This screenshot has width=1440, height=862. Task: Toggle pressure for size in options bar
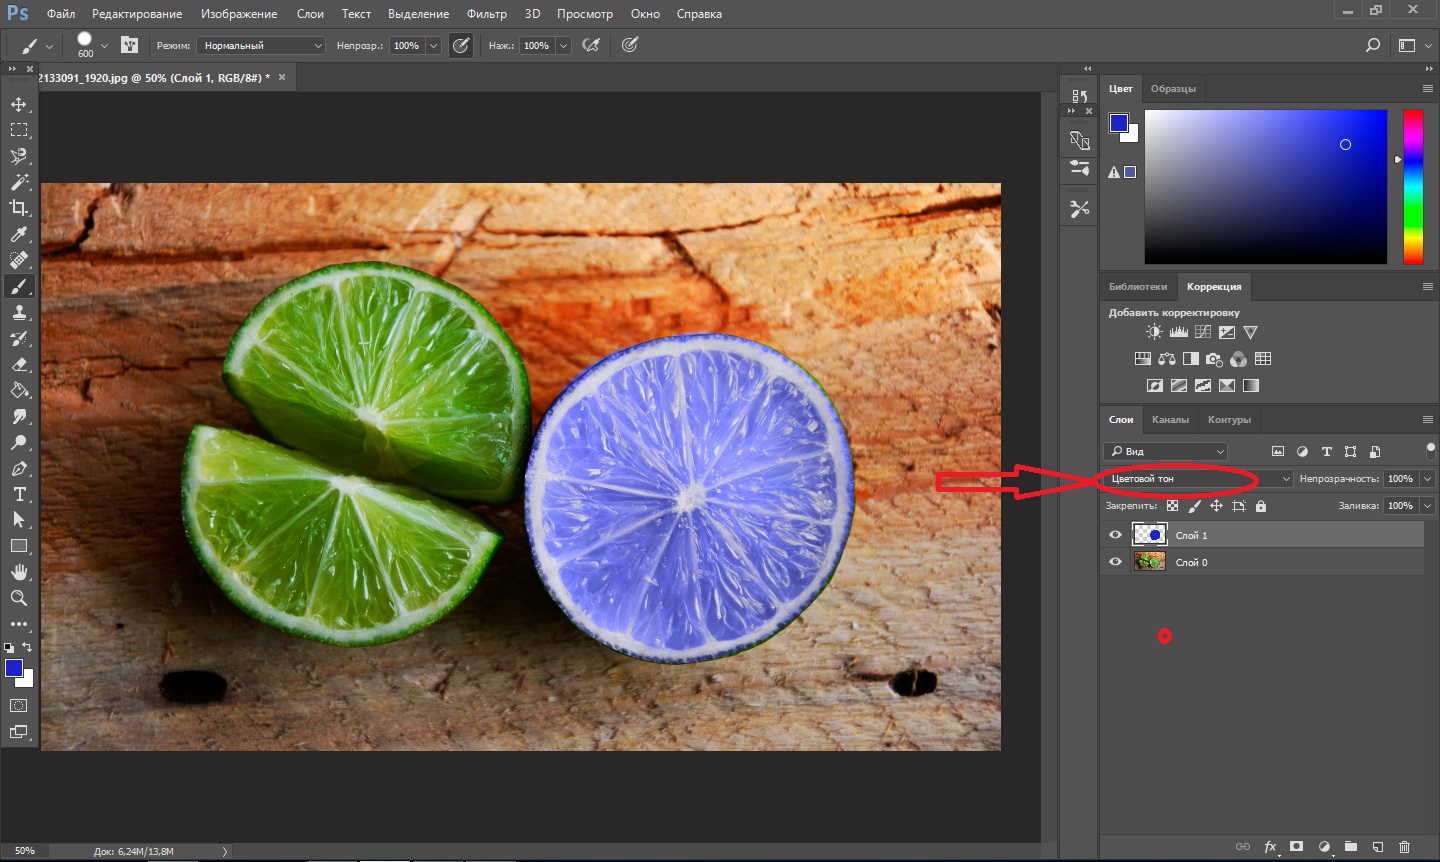click(630, 45)
